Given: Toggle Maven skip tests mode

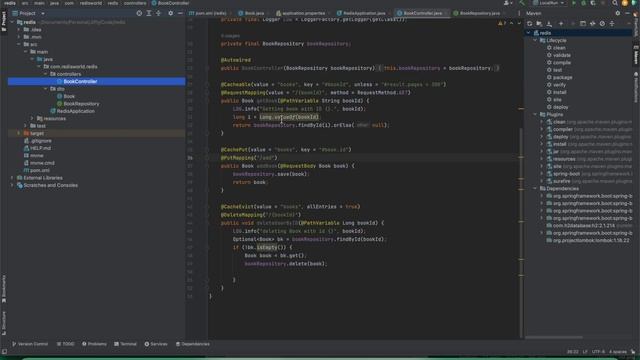Looking at the screenshot, I should (x=602, y=24).
